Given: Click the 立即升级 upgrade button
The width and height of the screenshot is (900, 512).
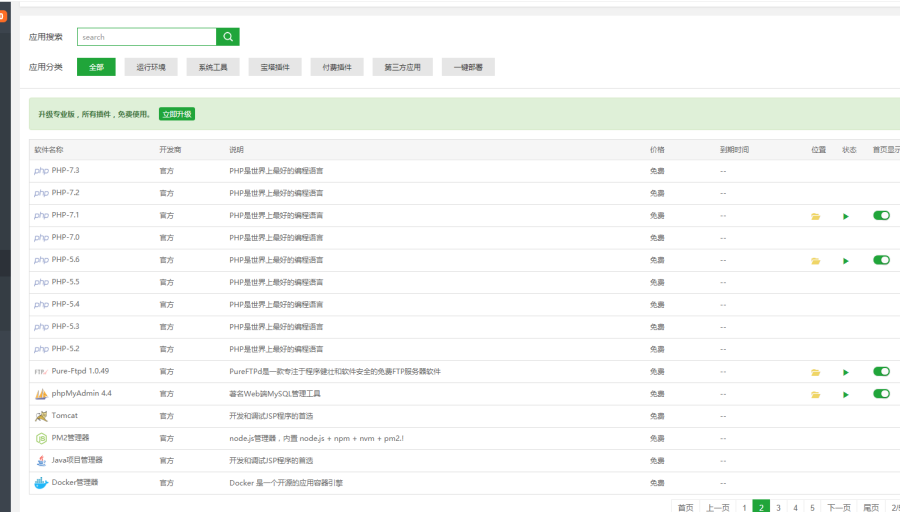Looking at the screenshot, I should tap(177, 114).
